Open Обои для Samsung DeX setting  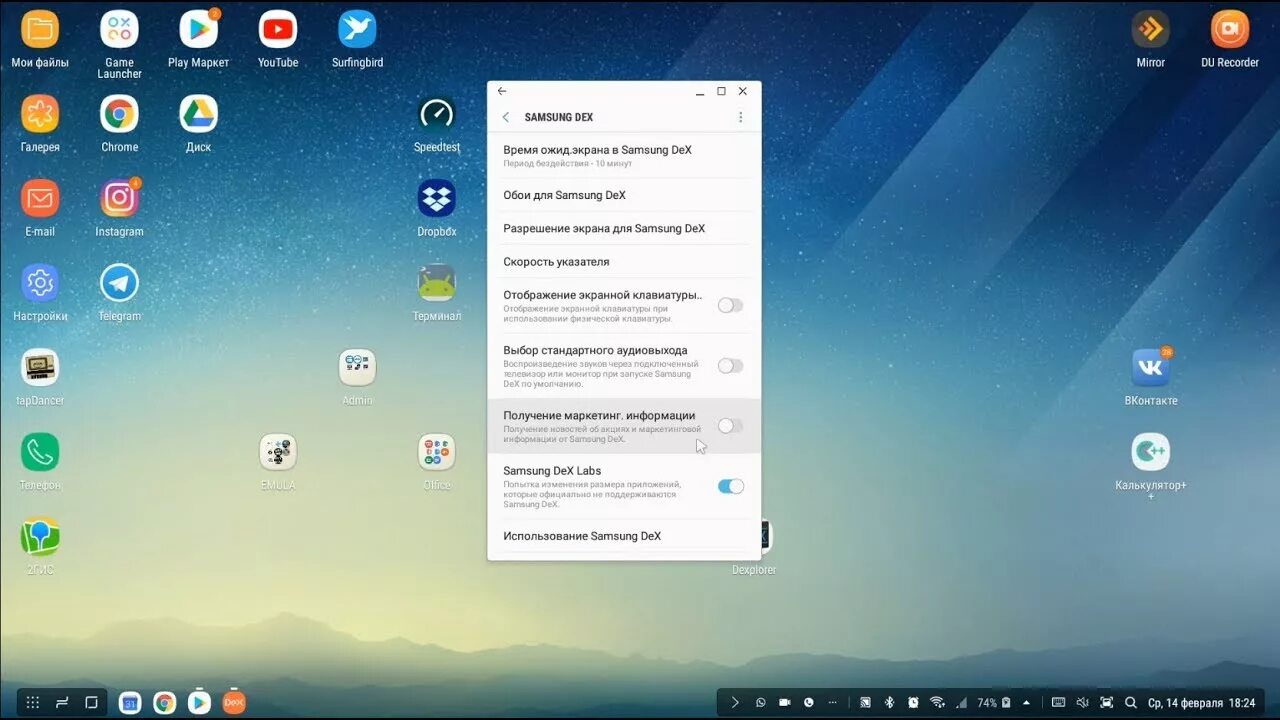pos(624,195)
